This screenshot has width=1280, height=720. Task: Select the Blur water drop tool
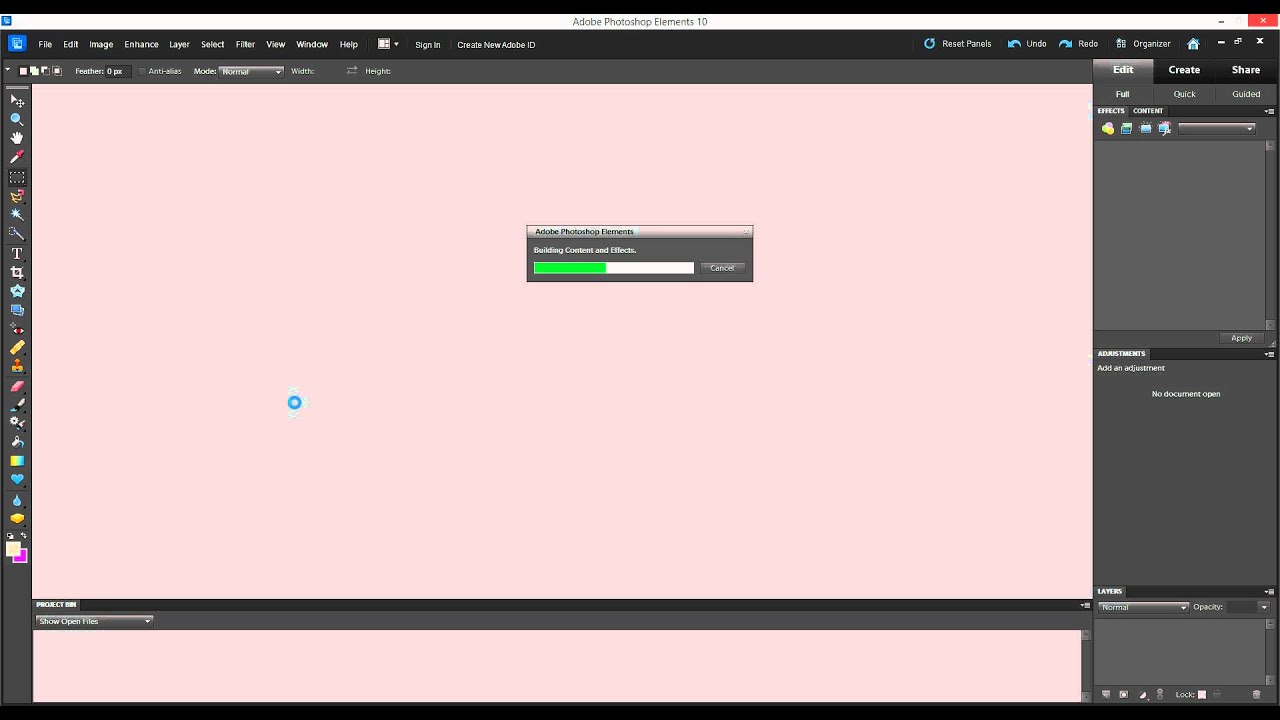click(17, 500)
